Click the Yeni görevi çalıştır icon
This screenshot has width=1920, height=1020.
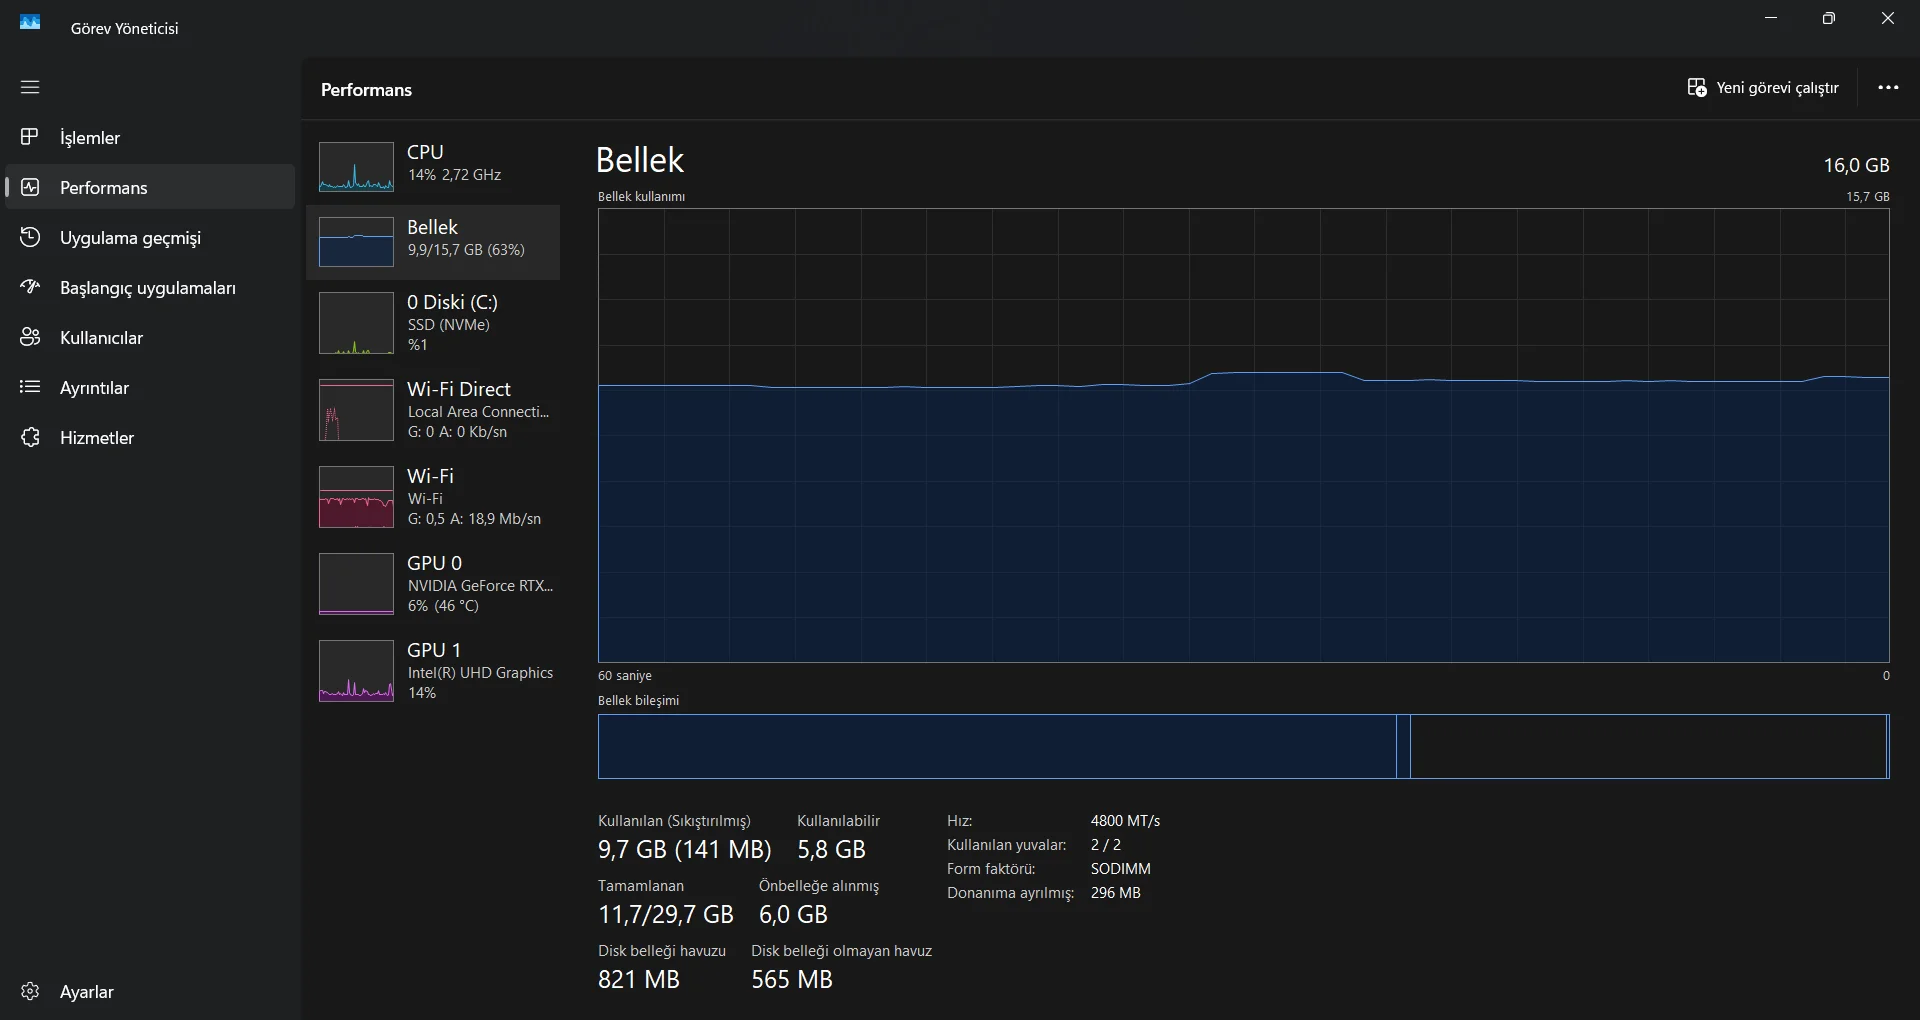point(1697,88)
